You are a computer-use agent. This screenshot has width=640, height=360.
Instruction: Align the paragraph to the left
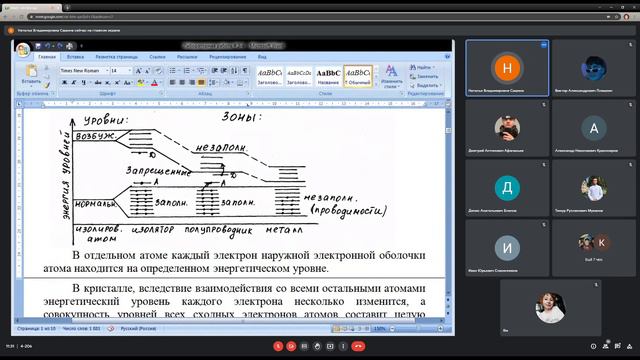click(173, 82)
